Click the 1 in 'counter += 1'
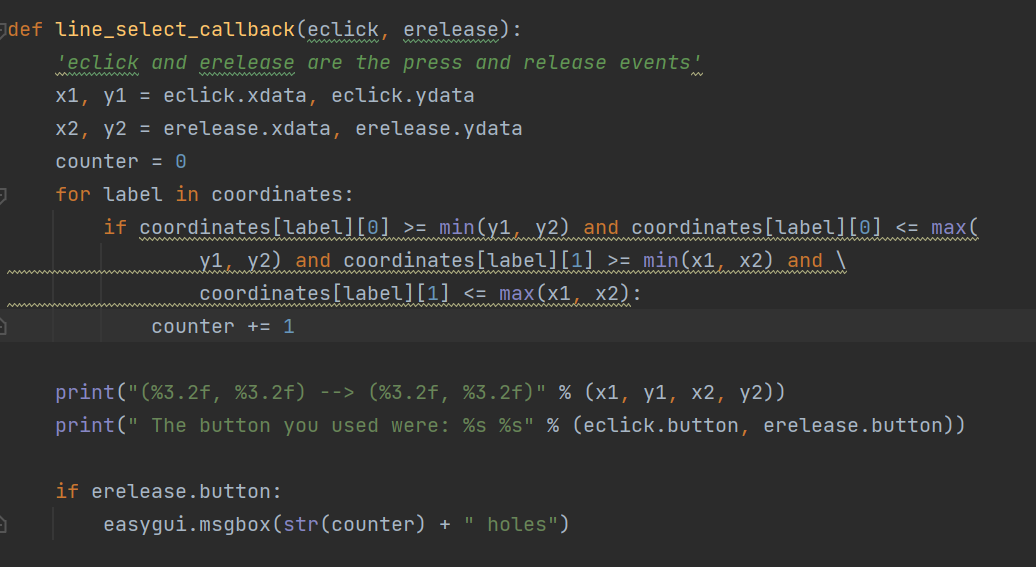This screenshot has height=567, width=1036. [x=289, y=326]
